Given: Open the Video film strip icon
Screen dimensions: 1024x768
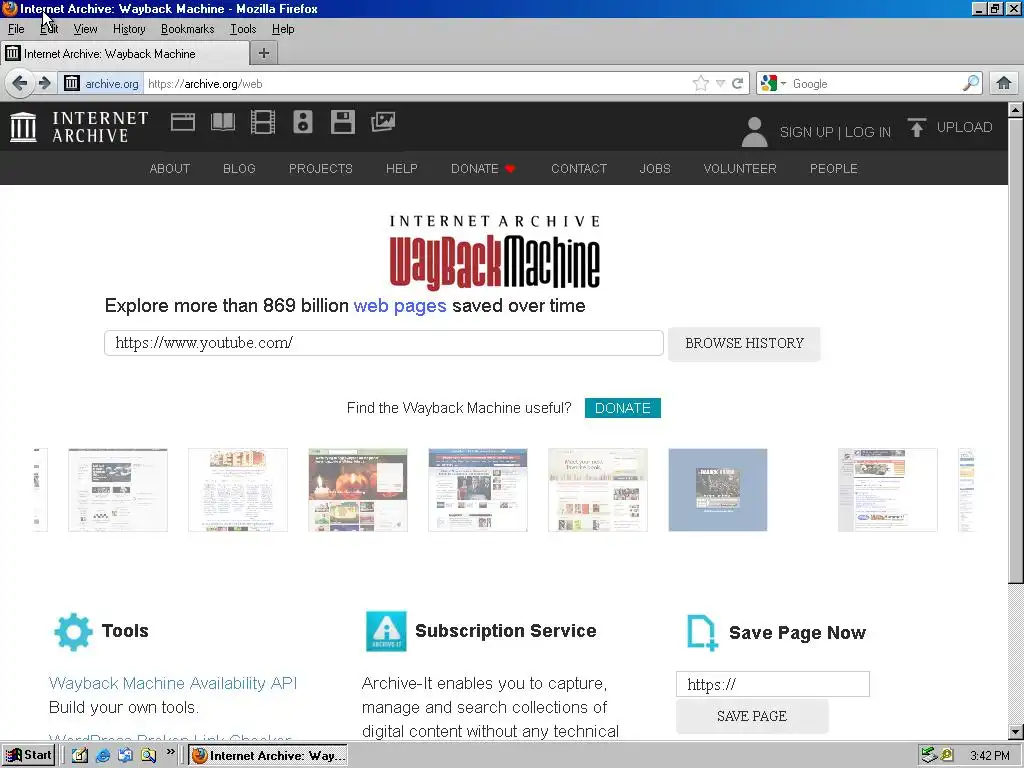Looking at the screenshot, I should (x=263, y=122).
